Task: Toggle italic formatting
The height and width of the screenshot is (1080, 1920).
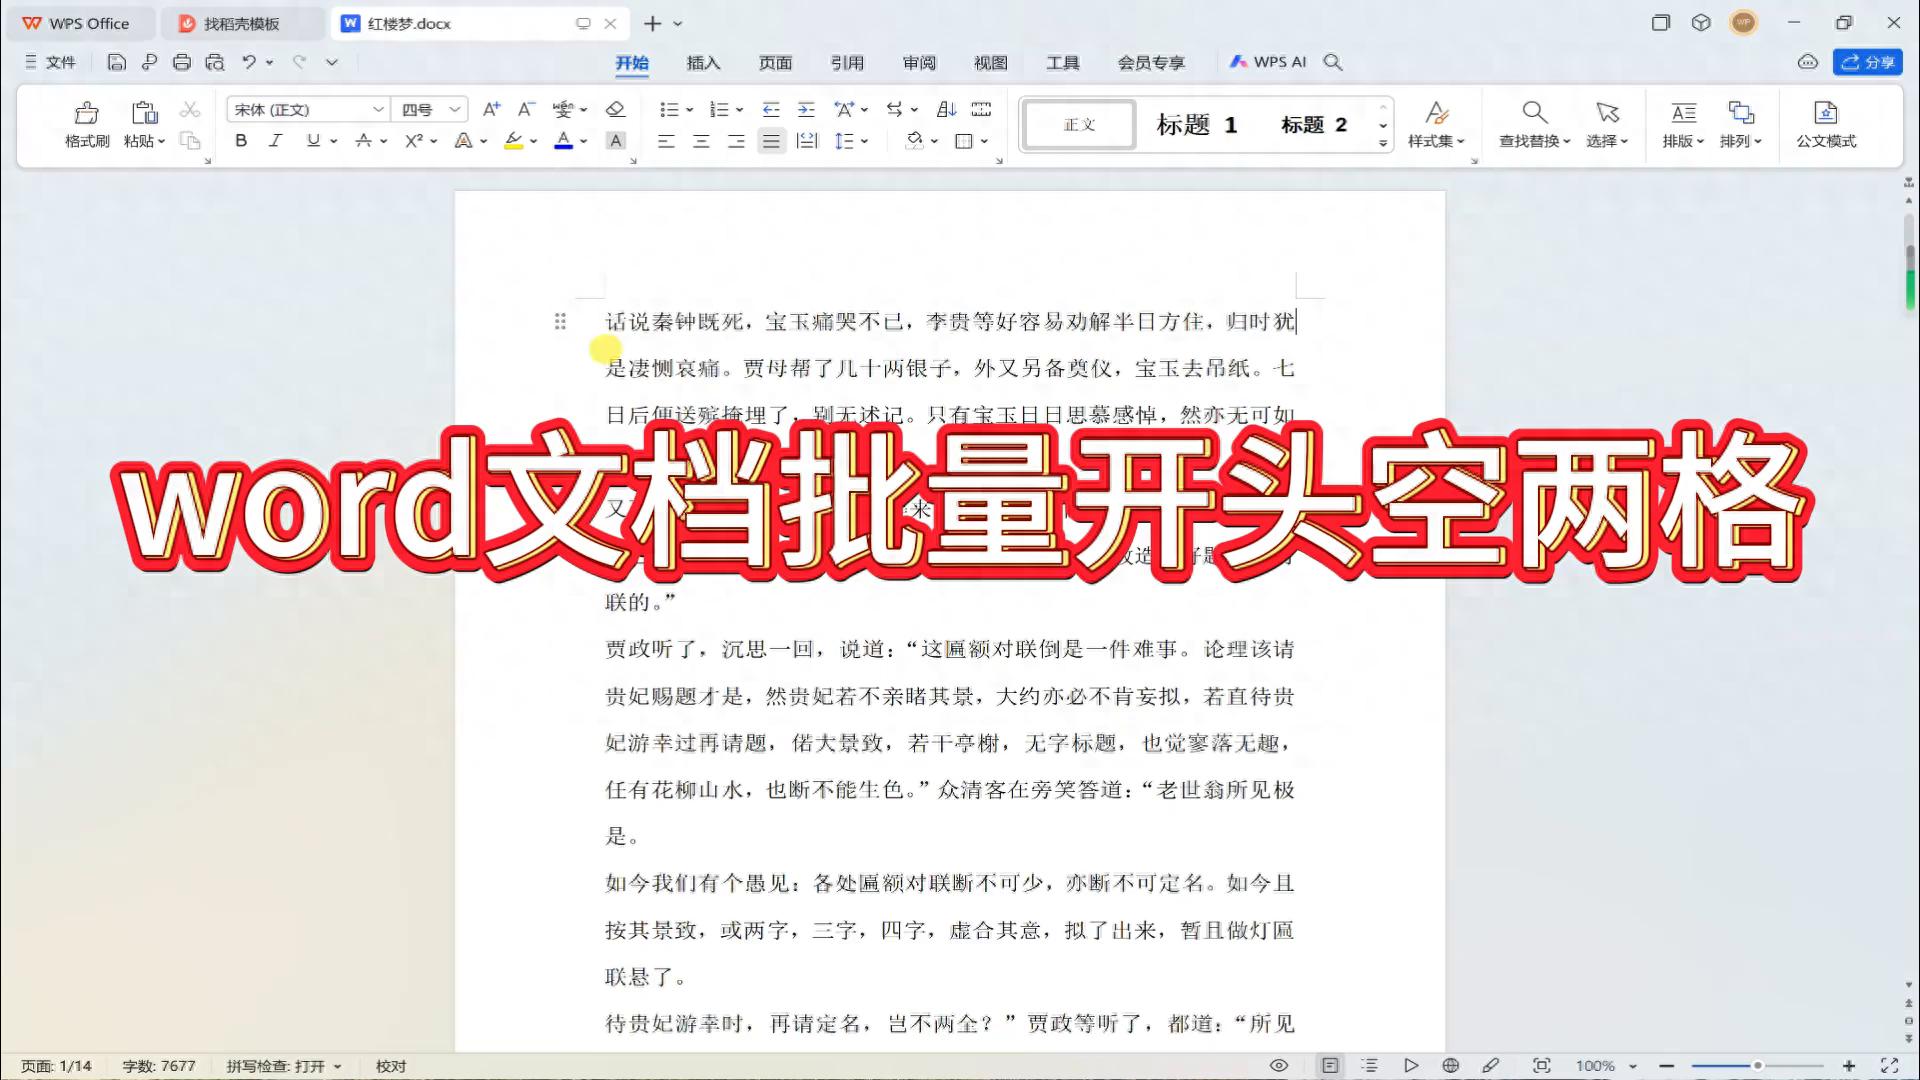Action: click(x=275, y=141)
